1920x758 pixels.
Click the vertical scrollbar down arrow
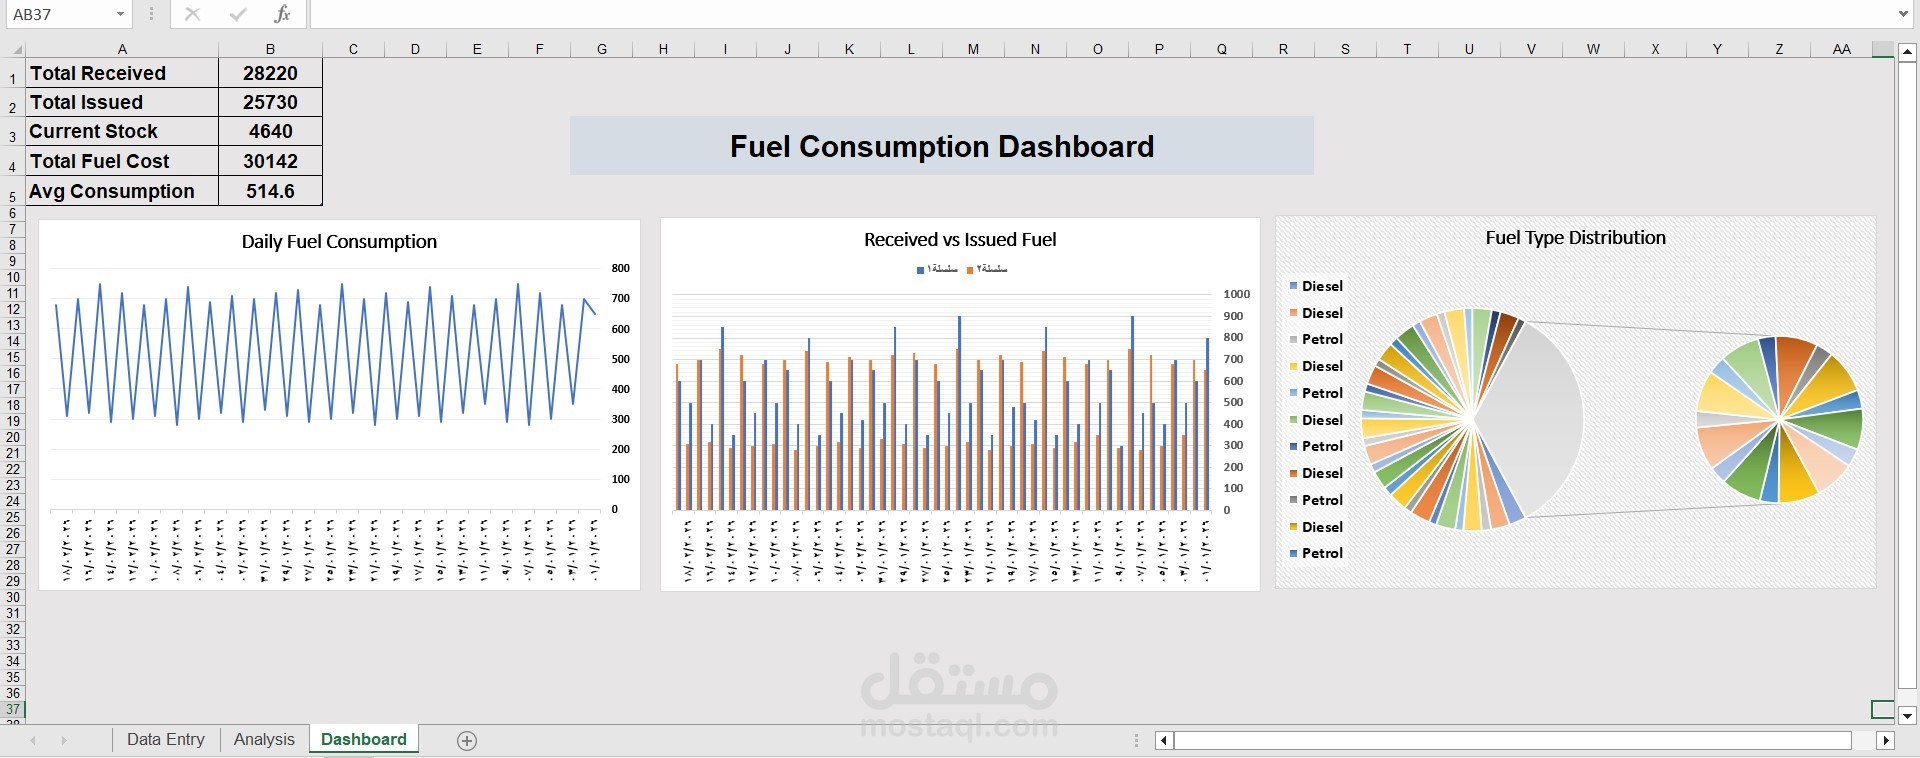(1907, 715)
